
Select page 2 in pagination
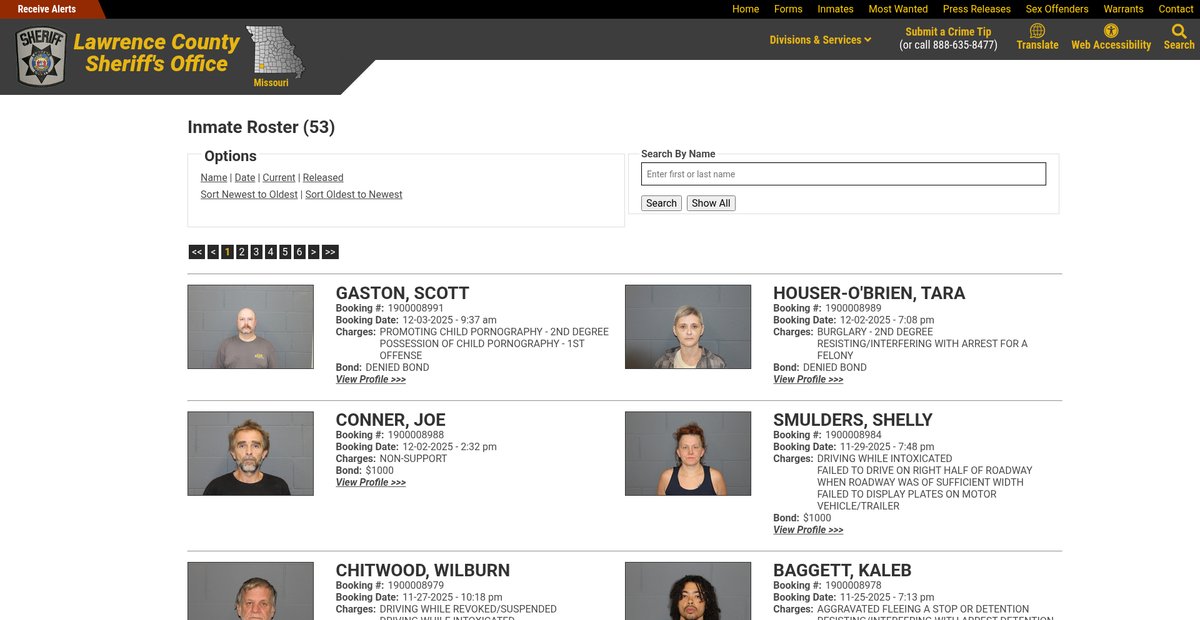[x=242, y=252]
